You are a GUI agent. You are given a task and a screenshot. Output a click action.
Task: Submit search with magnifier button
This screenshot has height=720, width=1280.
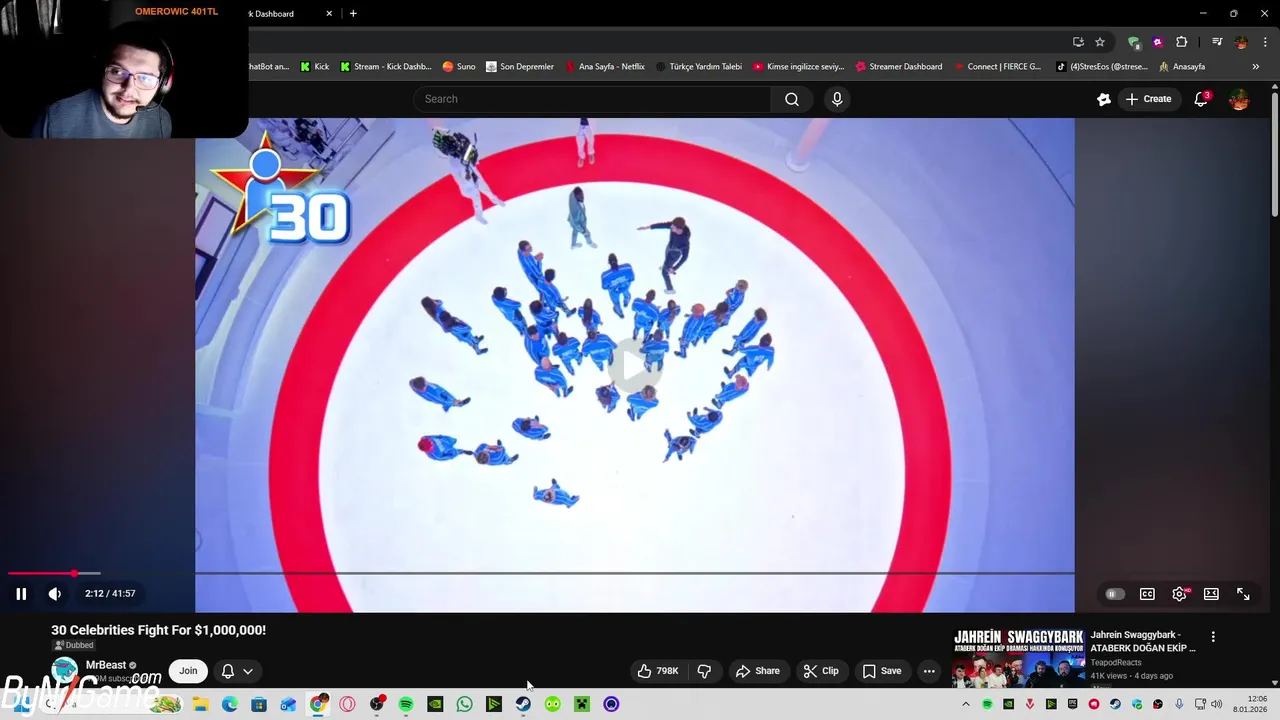click(792, 99)
